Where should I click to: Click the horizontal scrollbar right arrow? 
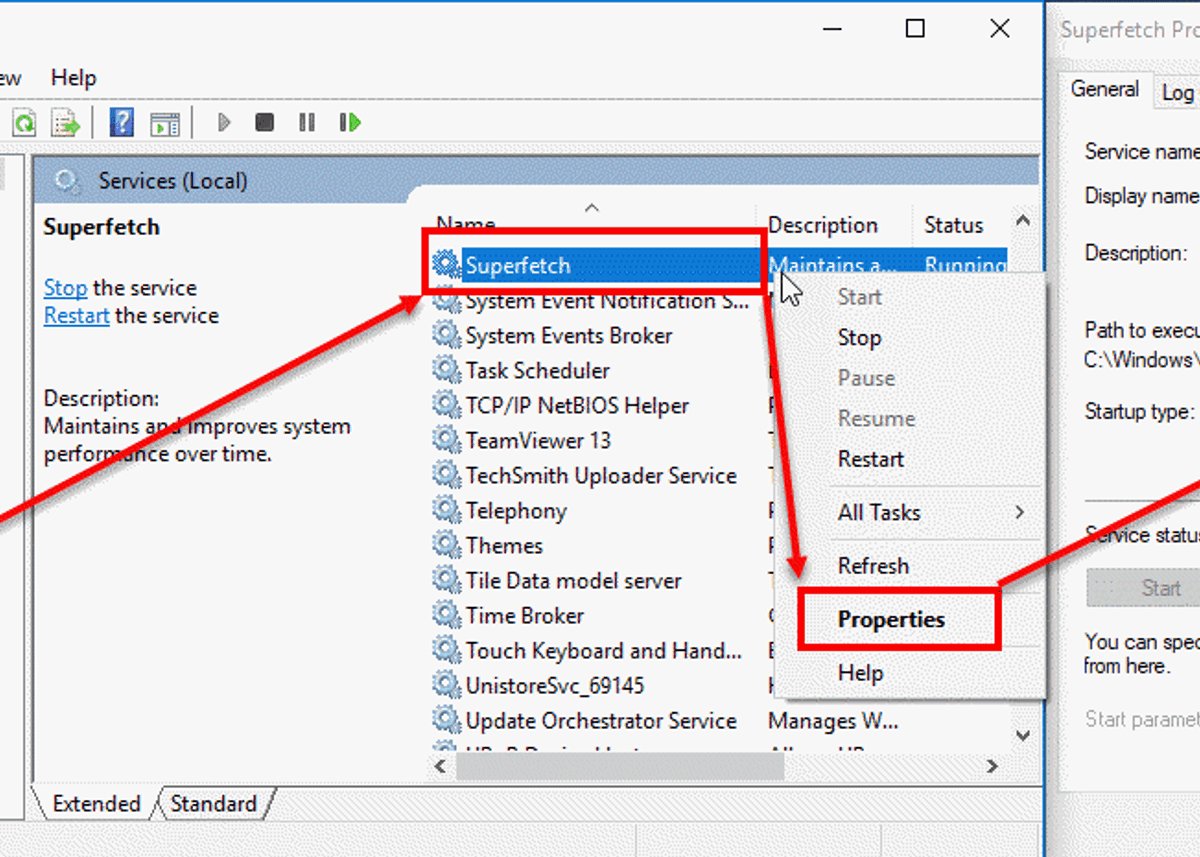coord(992,767)
